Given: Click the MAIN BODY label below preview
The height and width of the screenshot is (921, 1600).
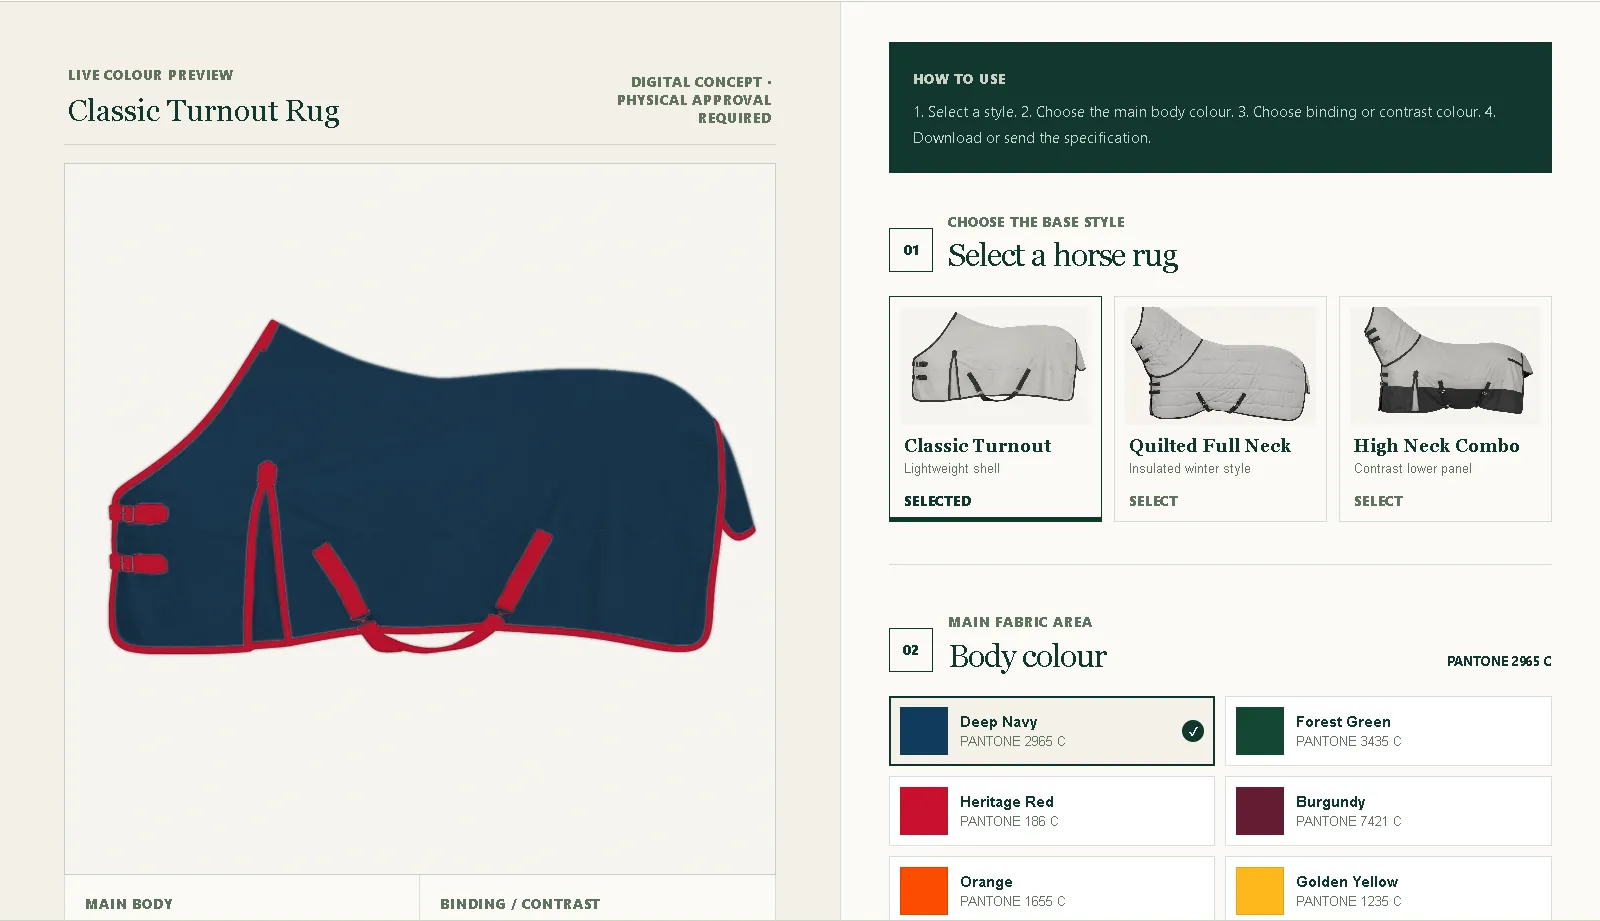Looking at the screenshot, I should [129, 904].
